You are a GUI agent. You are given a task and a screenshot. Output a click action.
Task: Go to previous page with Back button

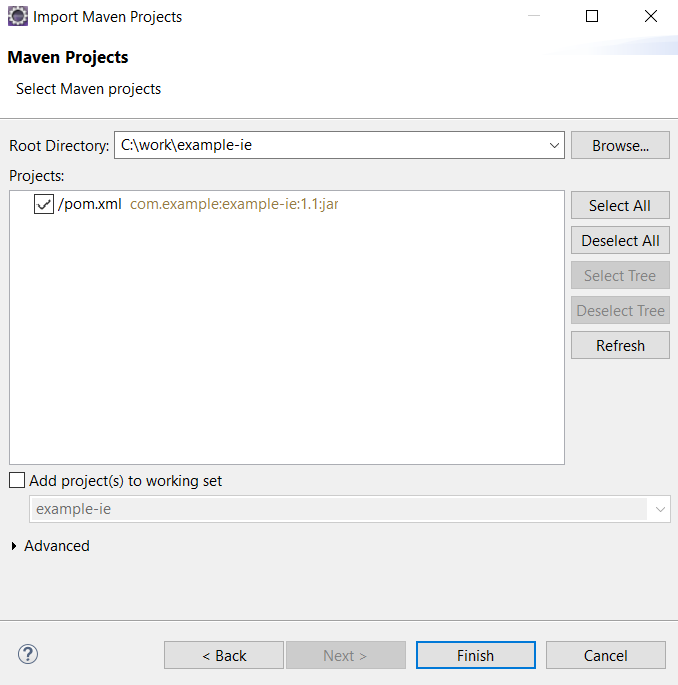pyautogui.click(x=224, y=655)
